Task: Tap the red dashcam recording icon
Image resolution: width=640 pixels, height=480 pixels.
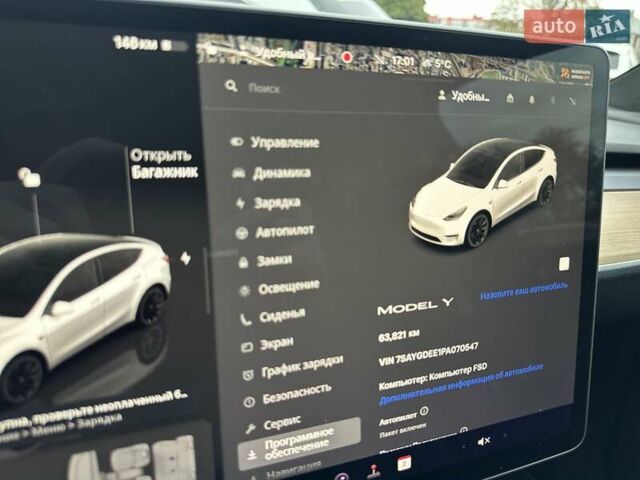Action: tap(347, 58)
